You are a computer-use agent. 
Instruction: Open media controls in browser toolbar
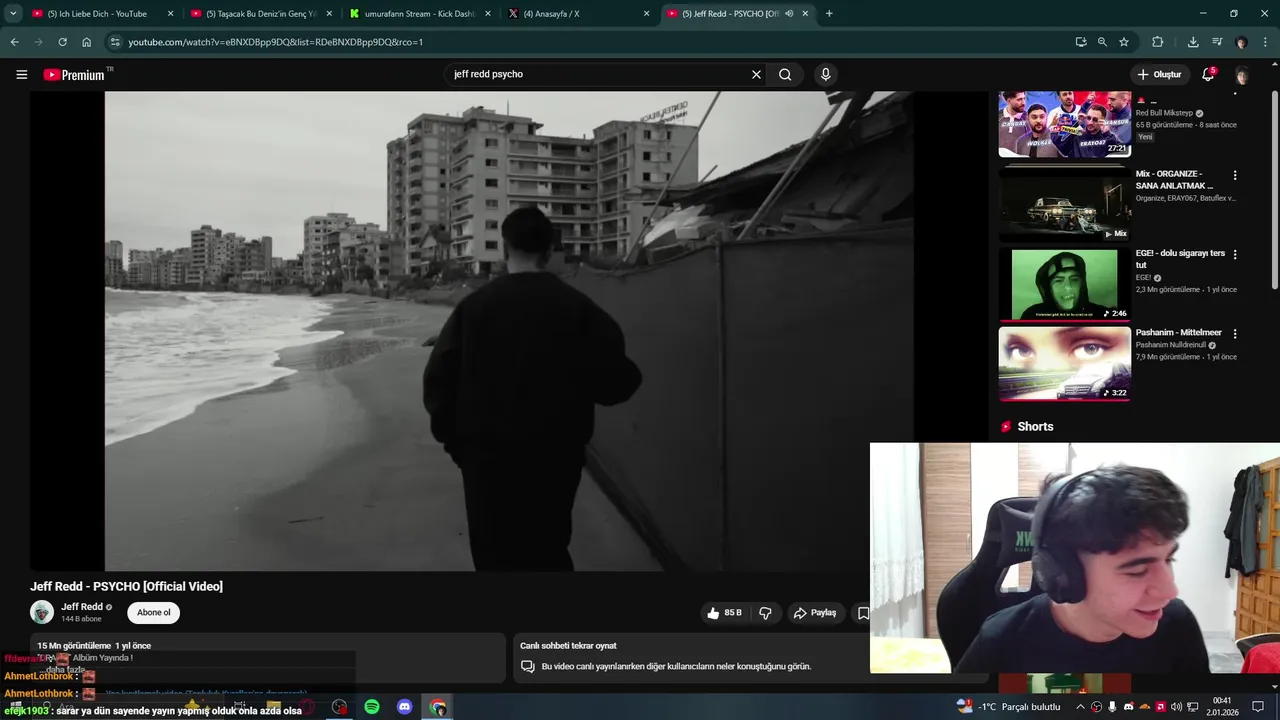click(x=1217, y=42)
